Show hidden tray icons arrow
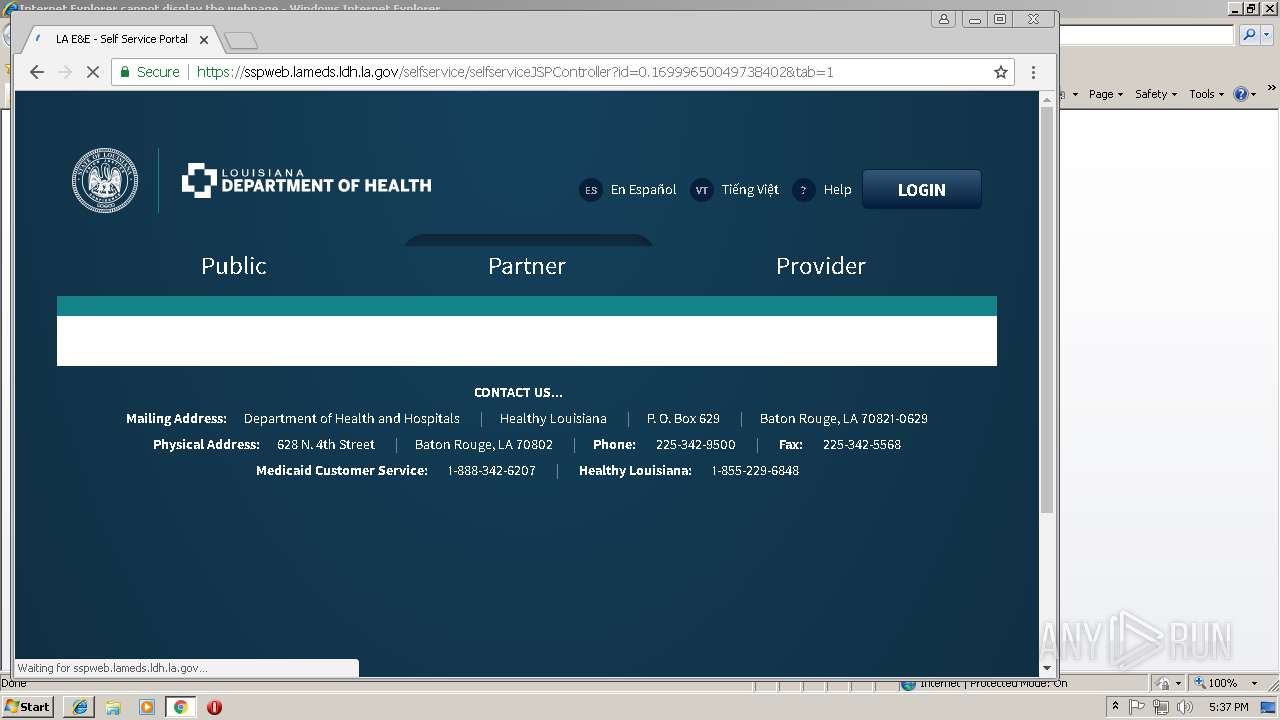 pos(1115,707)
